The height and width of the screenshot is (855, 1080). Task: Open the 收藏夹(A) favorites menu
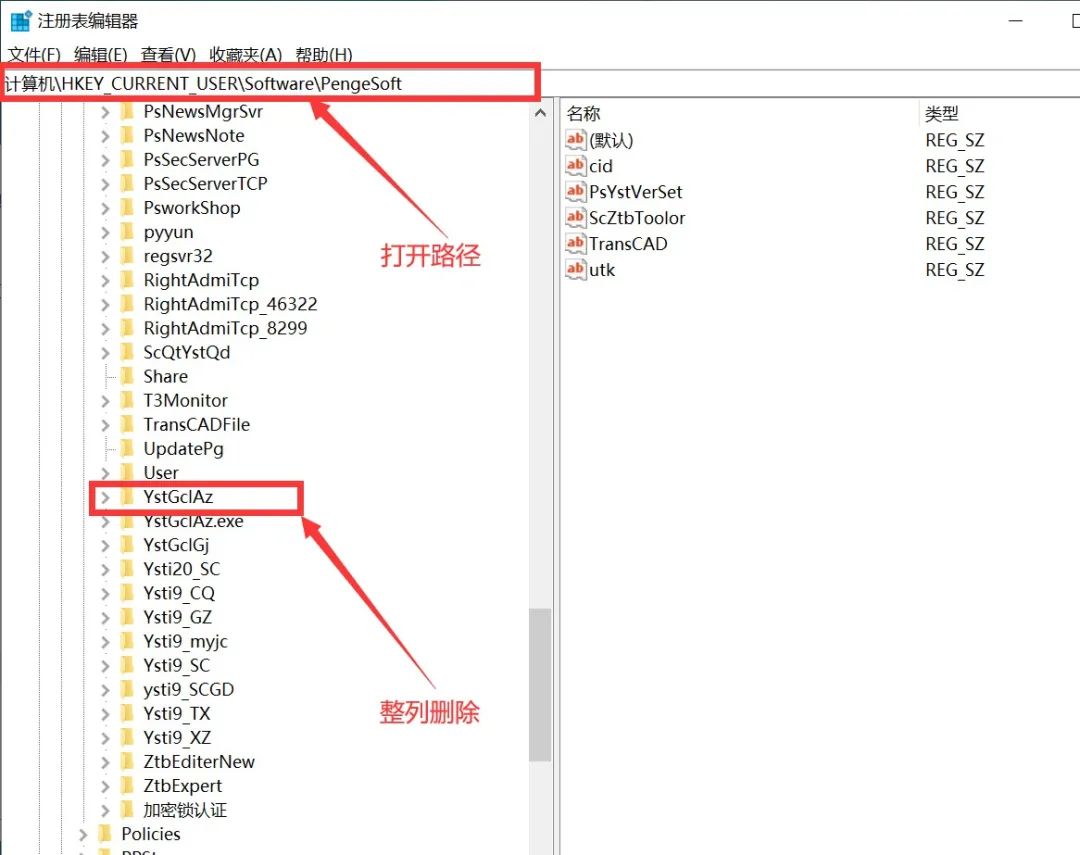[x=246, y=55]
